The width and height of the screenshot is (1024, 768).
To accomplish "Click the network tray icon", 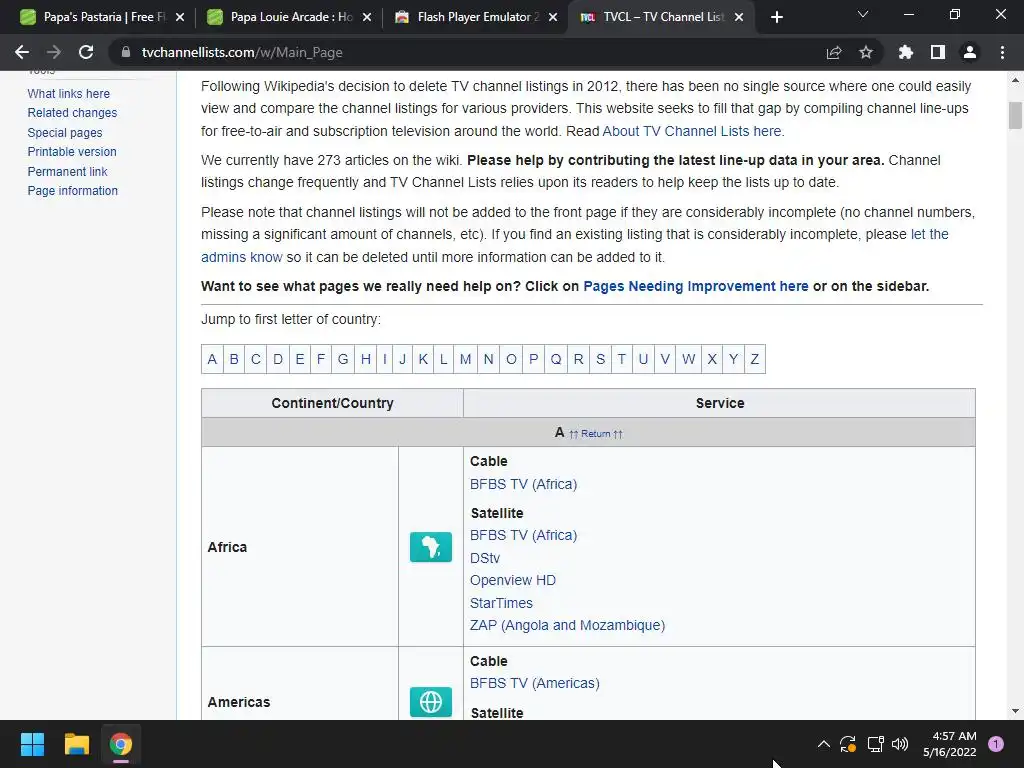I will [875, 744].
